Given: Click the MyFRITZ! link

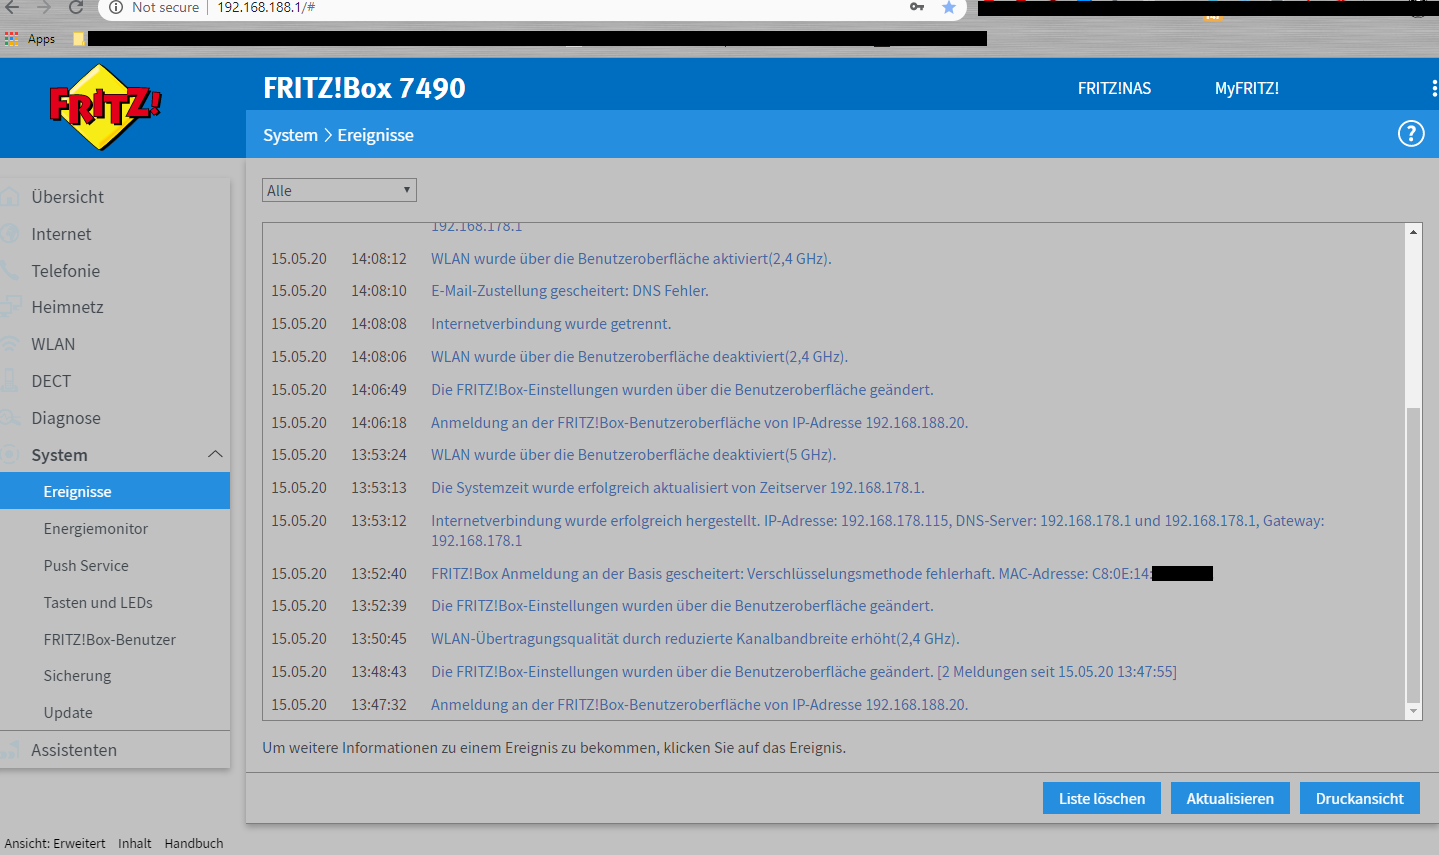Looking at the screenshot, I should 1247,88.
